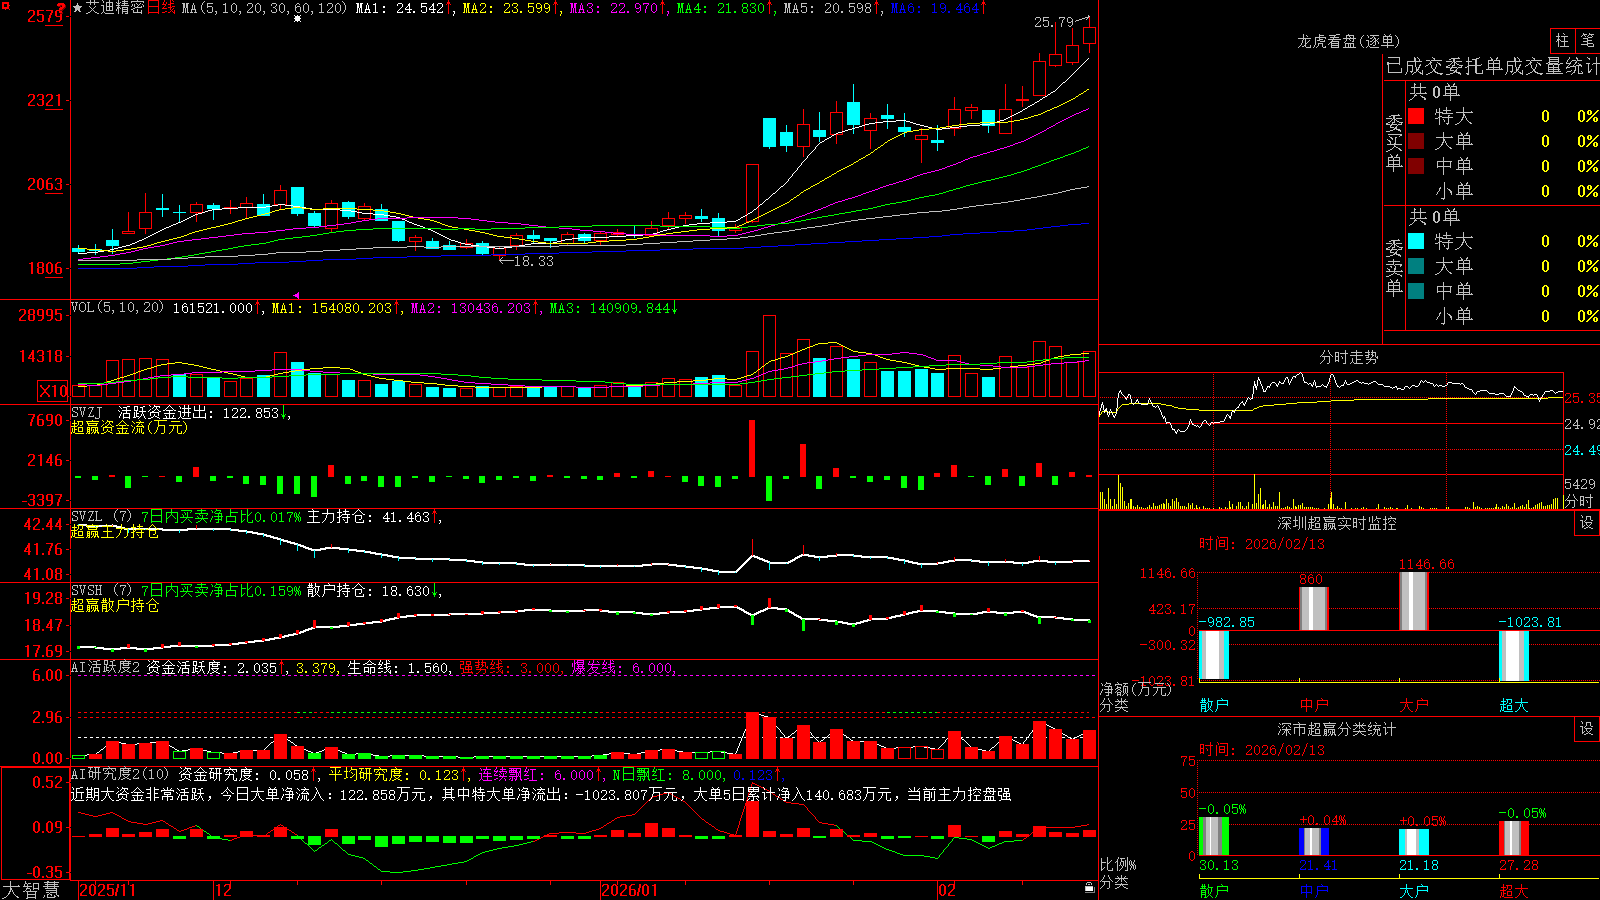Viewport: 1600px width, 900px height.
Task: Open 设 settings for 深圳超赢实时监控
Action: coord(1587,523)
